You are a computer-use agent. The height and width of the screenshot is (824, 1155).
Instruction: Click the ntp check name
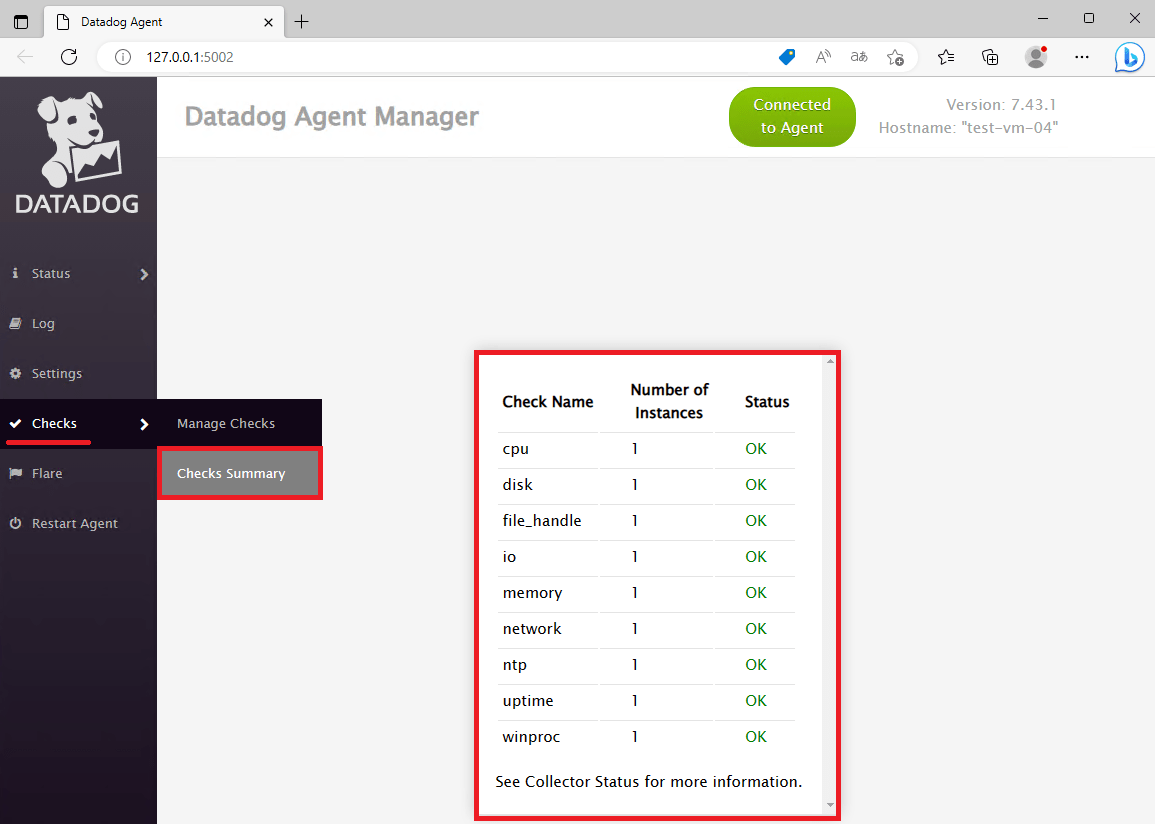514,665
